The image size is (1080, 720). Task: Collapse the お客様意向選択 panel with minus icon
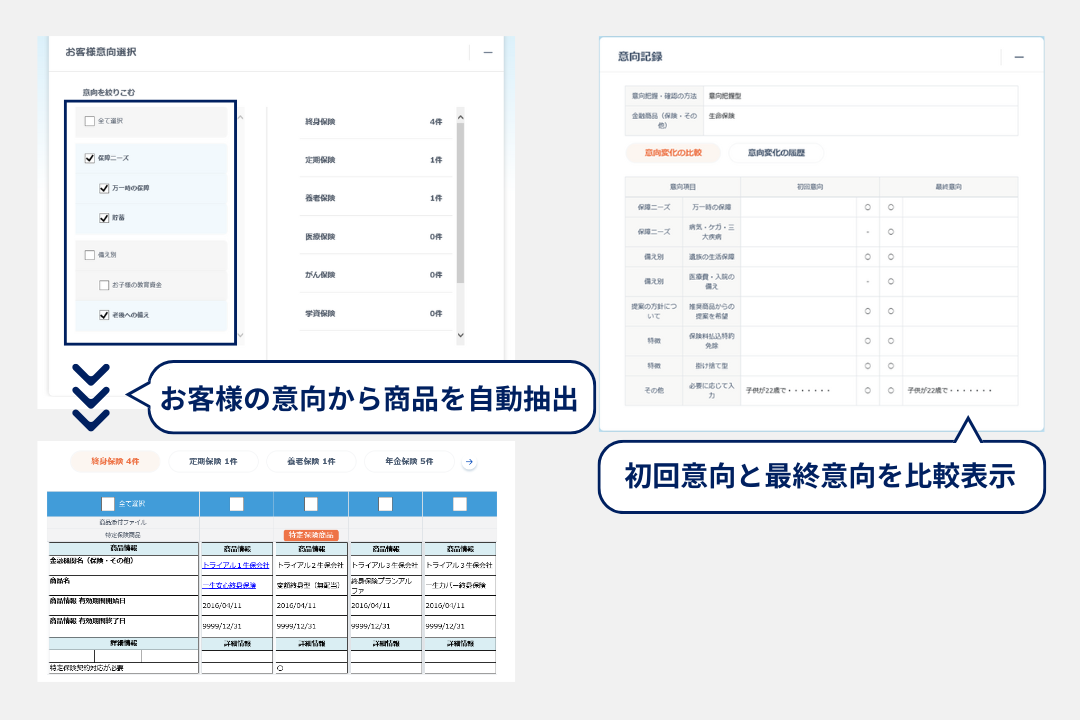pyautogui.click(x=487, y=52)
